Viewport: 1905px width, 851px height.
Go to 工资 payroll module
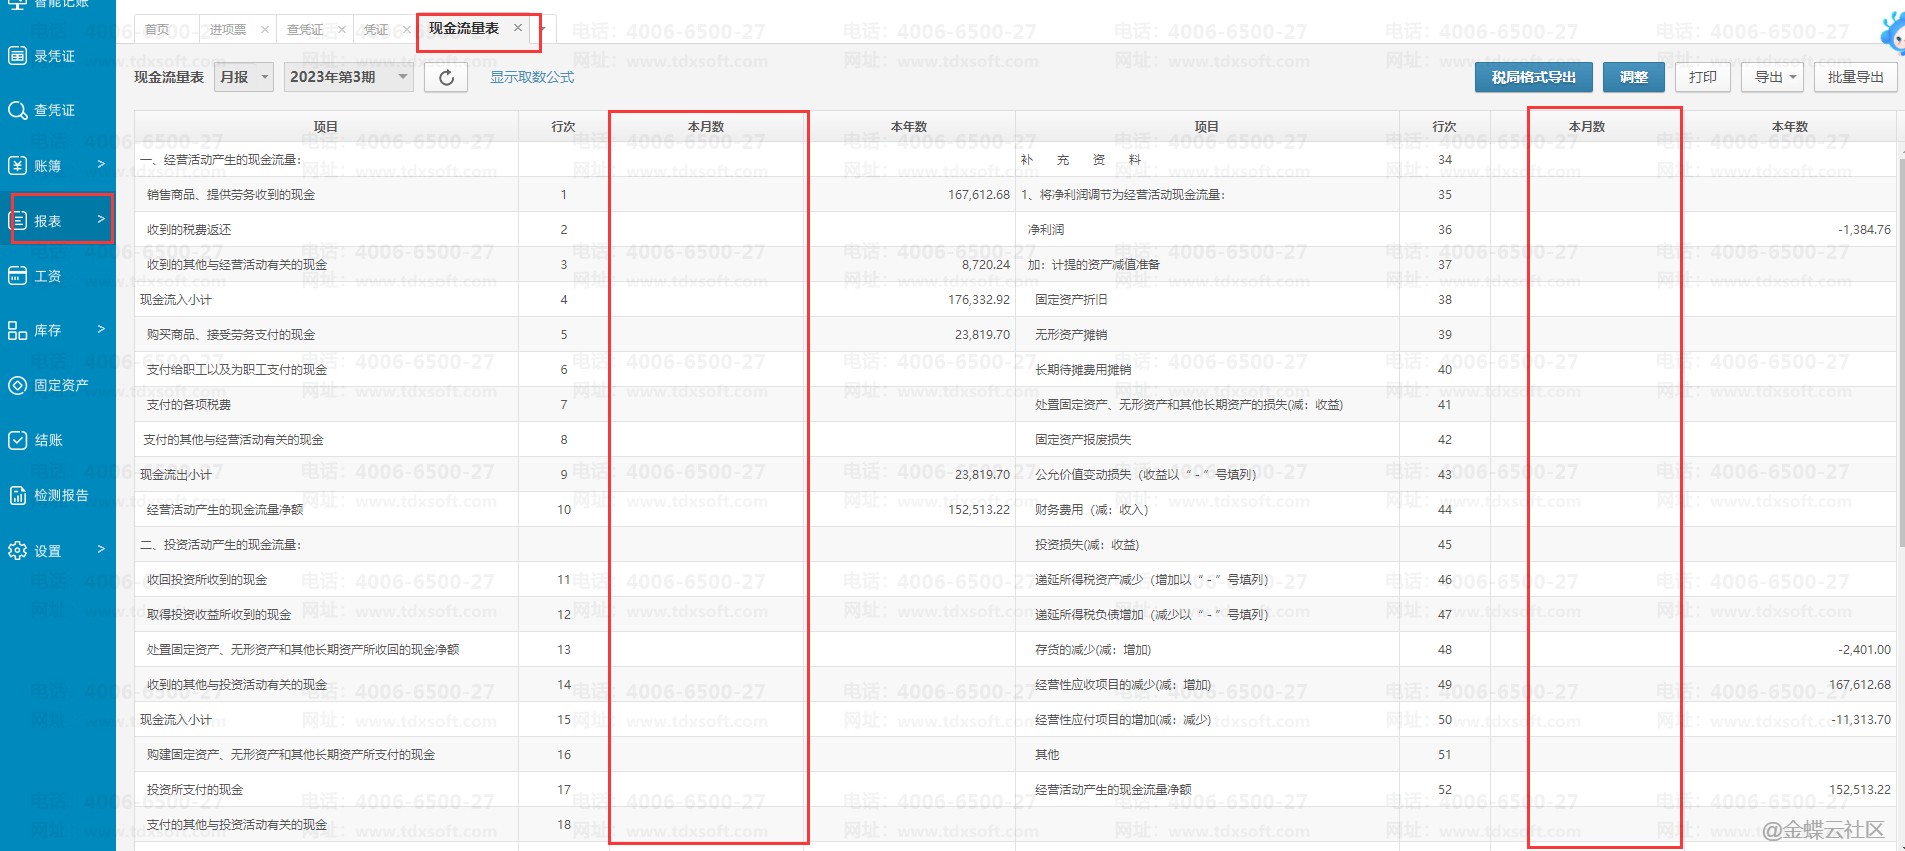coord(47,276)
